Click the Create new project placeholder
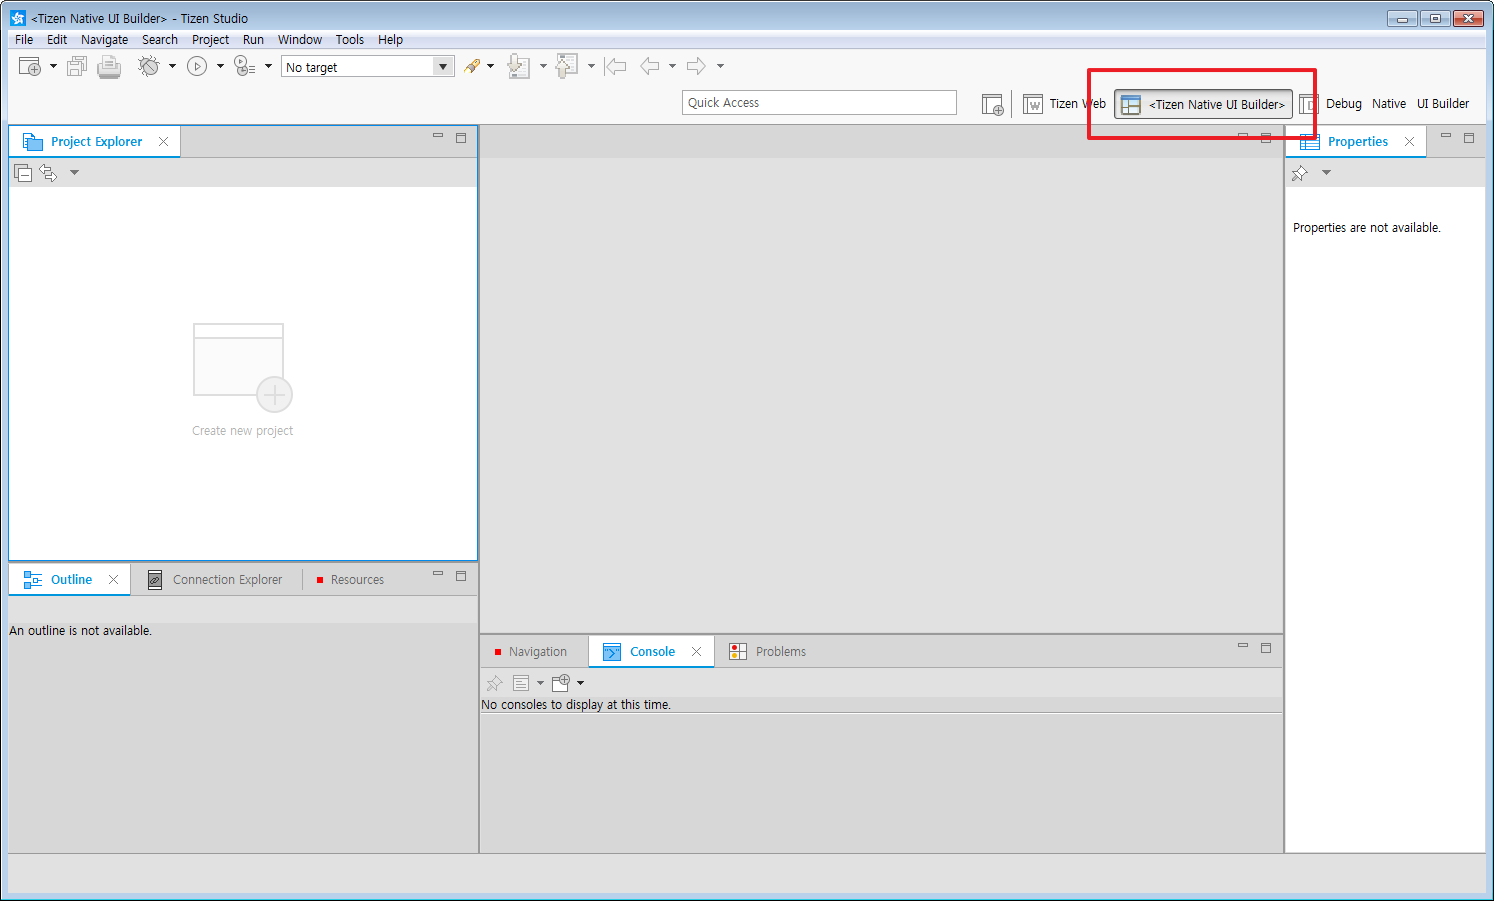Viewport: 1494px width, 901px height. point(242,380)
